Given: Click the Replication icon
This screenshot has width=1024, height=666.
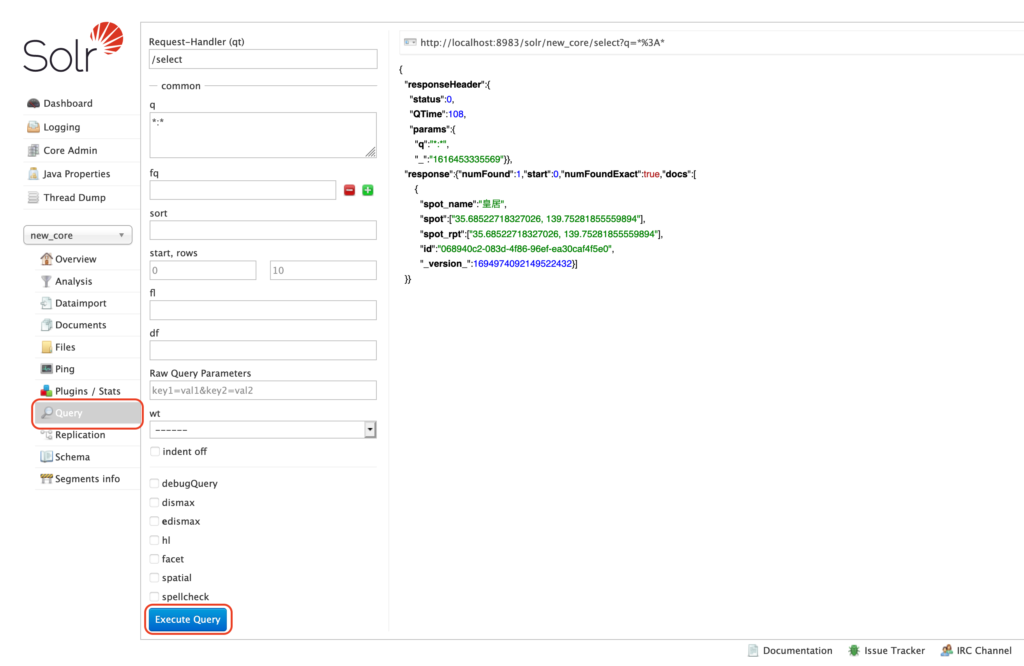Looking at the screenshot, I should (x=46, y=435).
